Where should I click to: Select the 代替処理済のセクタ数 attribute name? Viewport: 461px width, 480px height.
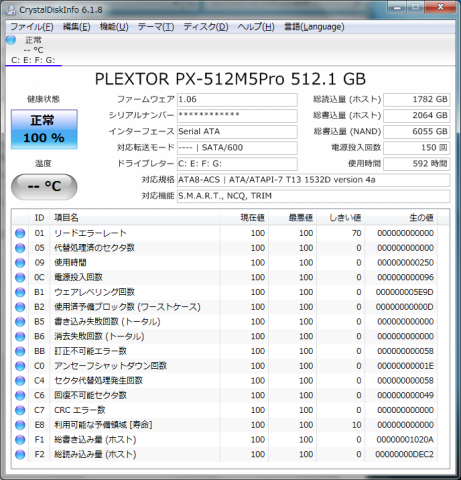[x=94, y=248]
